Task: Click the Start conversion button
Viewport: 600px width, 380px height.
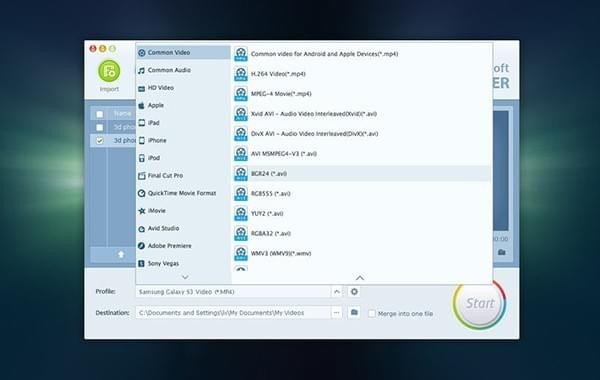Action: (479, 303)
